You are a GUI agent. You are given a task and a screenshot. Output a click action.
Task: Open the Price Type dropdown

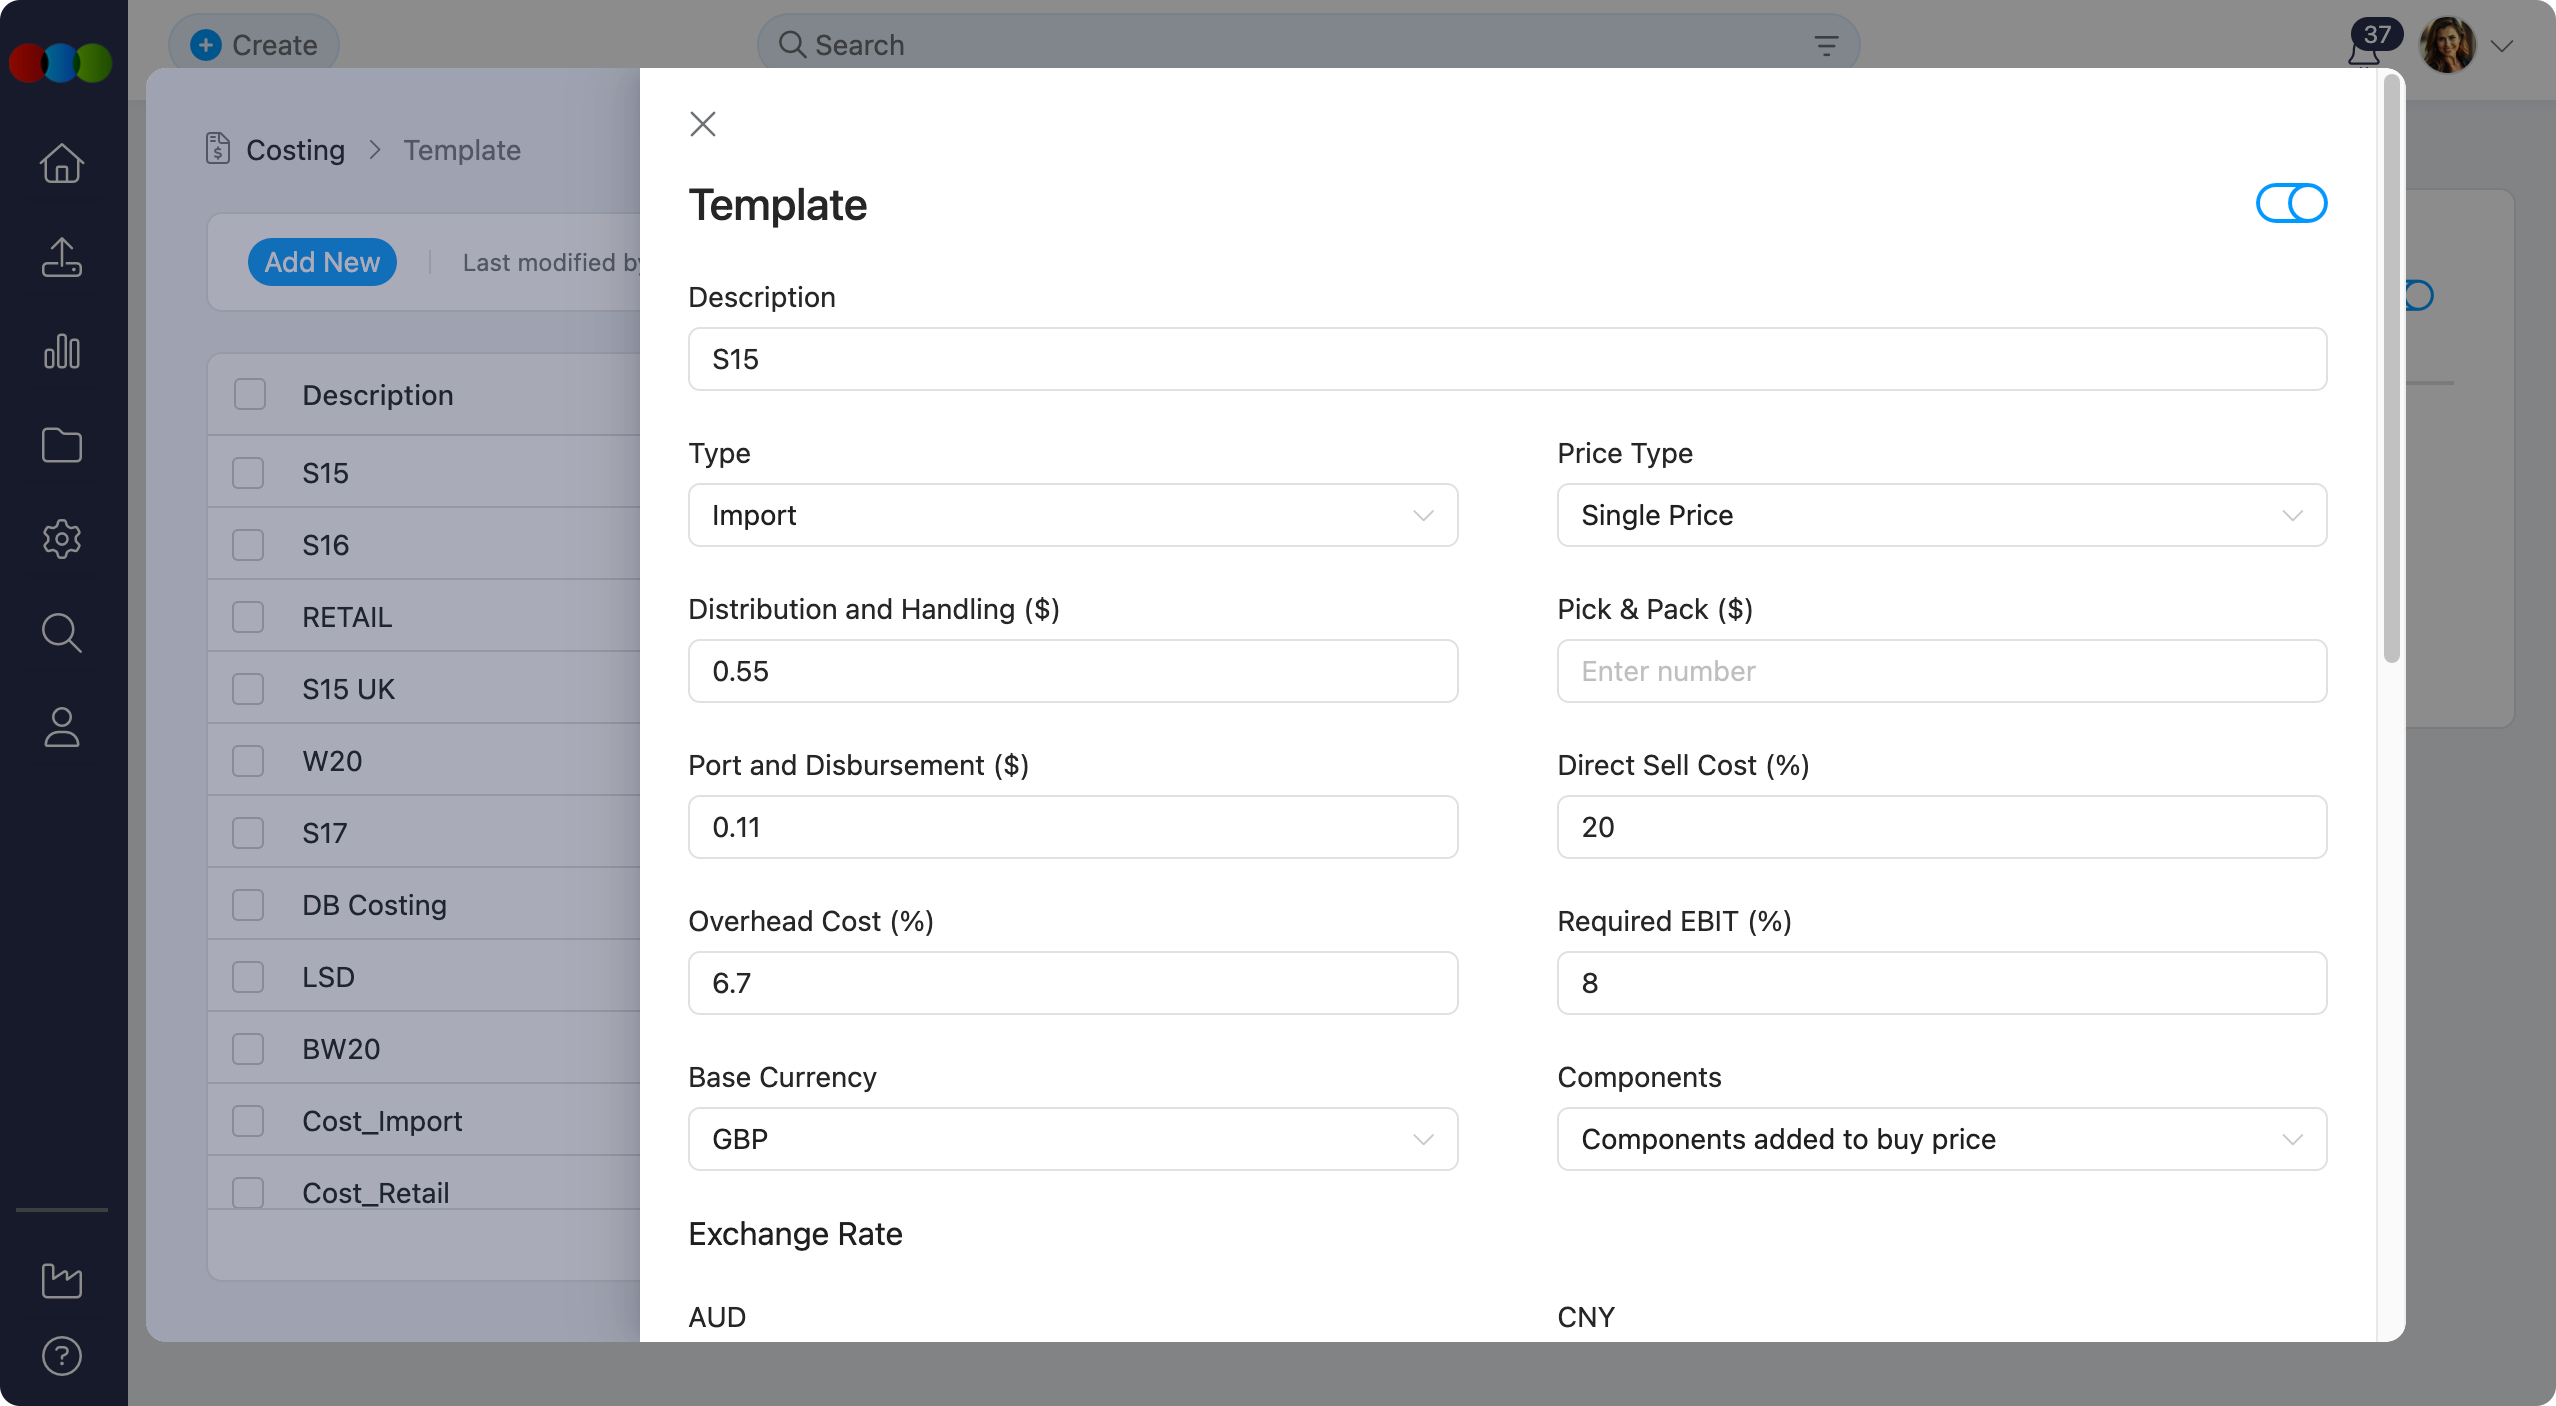coord(1941,515)
